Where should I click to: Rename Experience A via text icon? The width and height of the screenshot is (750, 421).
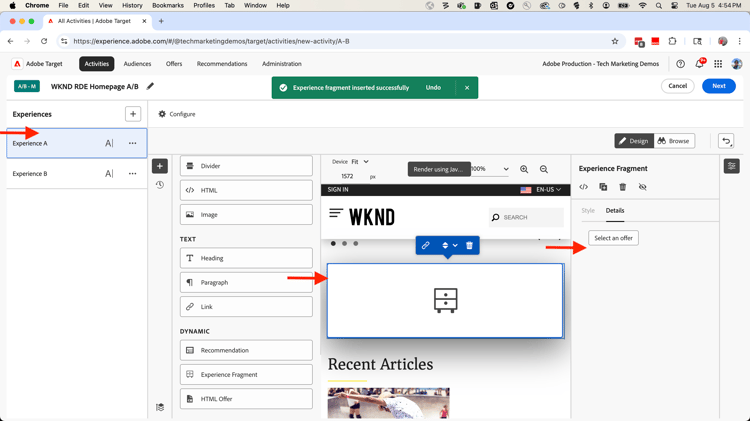[109, 143]
